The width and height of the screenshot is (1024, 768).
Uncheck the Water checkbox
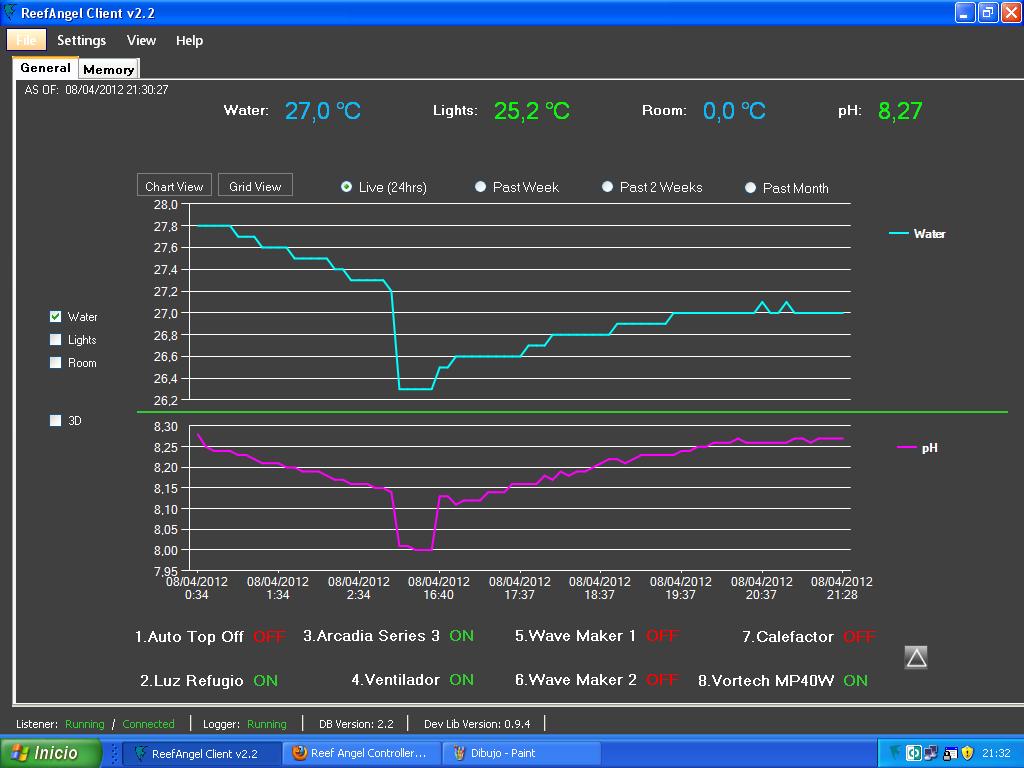click(56, 317)
